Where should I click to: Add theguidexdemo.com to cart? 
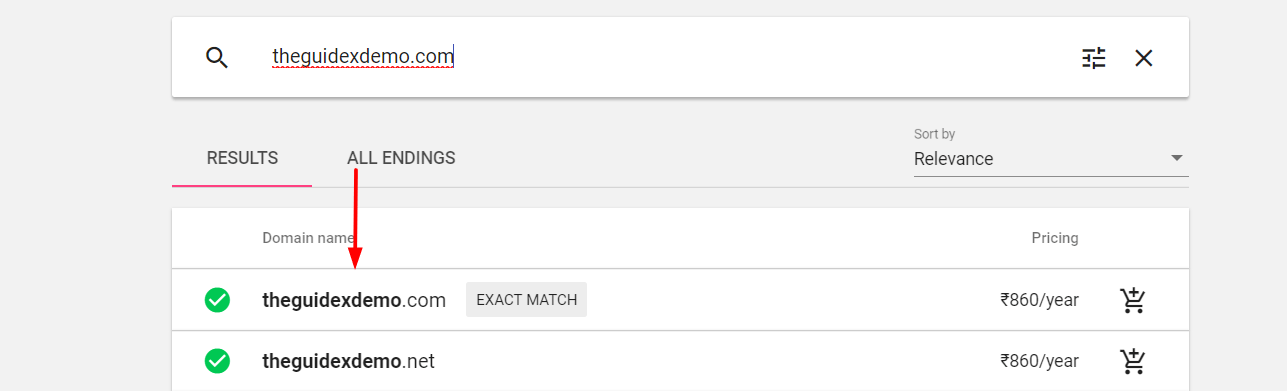coord(1133,299)
